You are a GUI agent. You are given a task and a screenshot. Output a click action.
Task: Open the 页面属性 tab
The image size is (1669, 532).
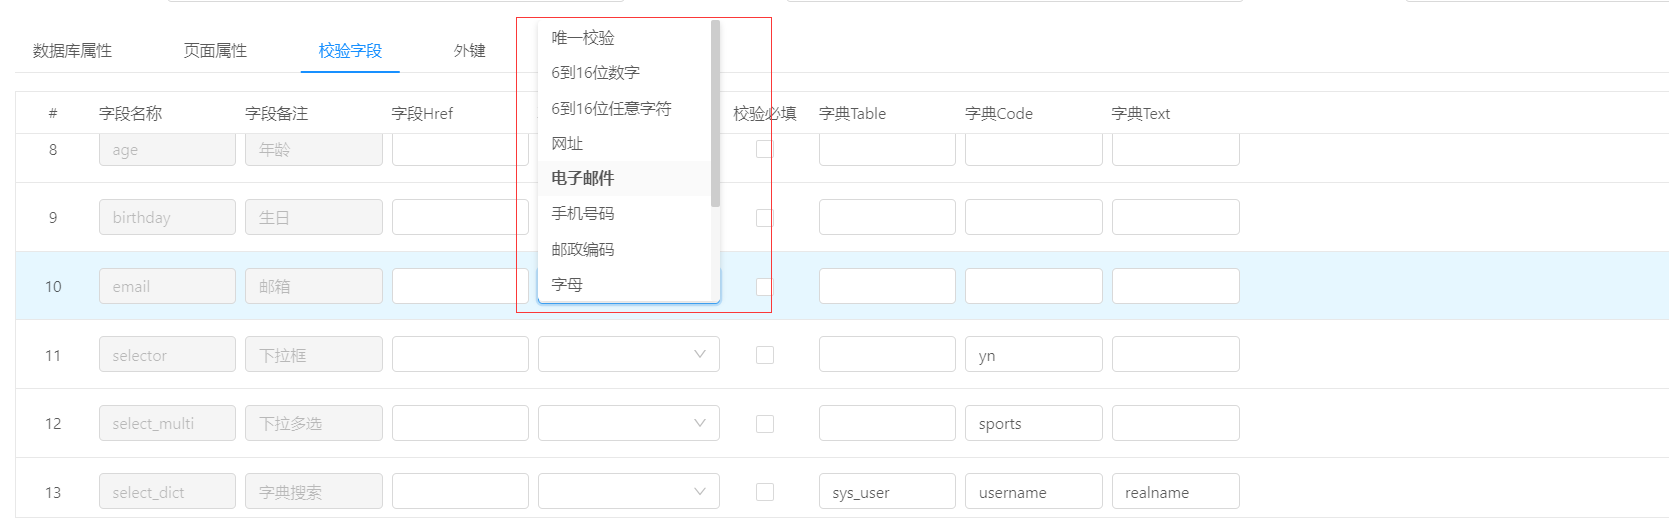tap(215, 51)
